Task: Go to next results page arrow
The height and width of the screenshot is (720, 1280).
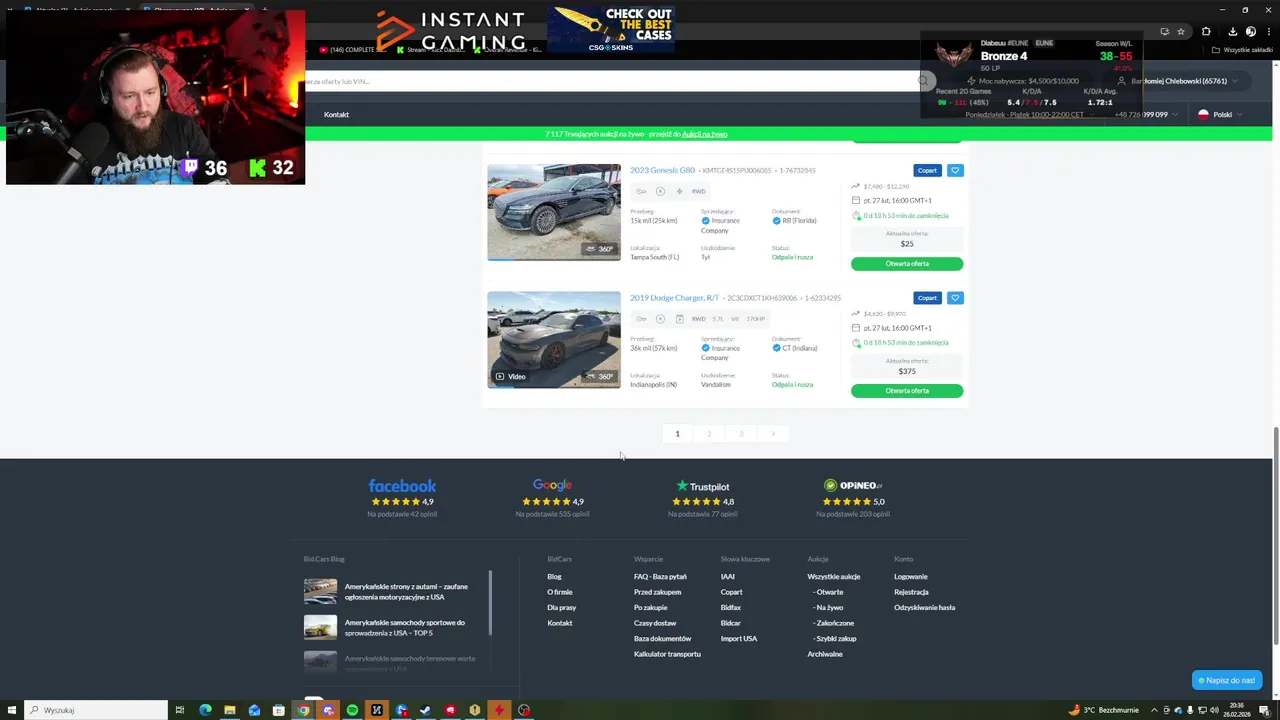Action: [773, 433]
